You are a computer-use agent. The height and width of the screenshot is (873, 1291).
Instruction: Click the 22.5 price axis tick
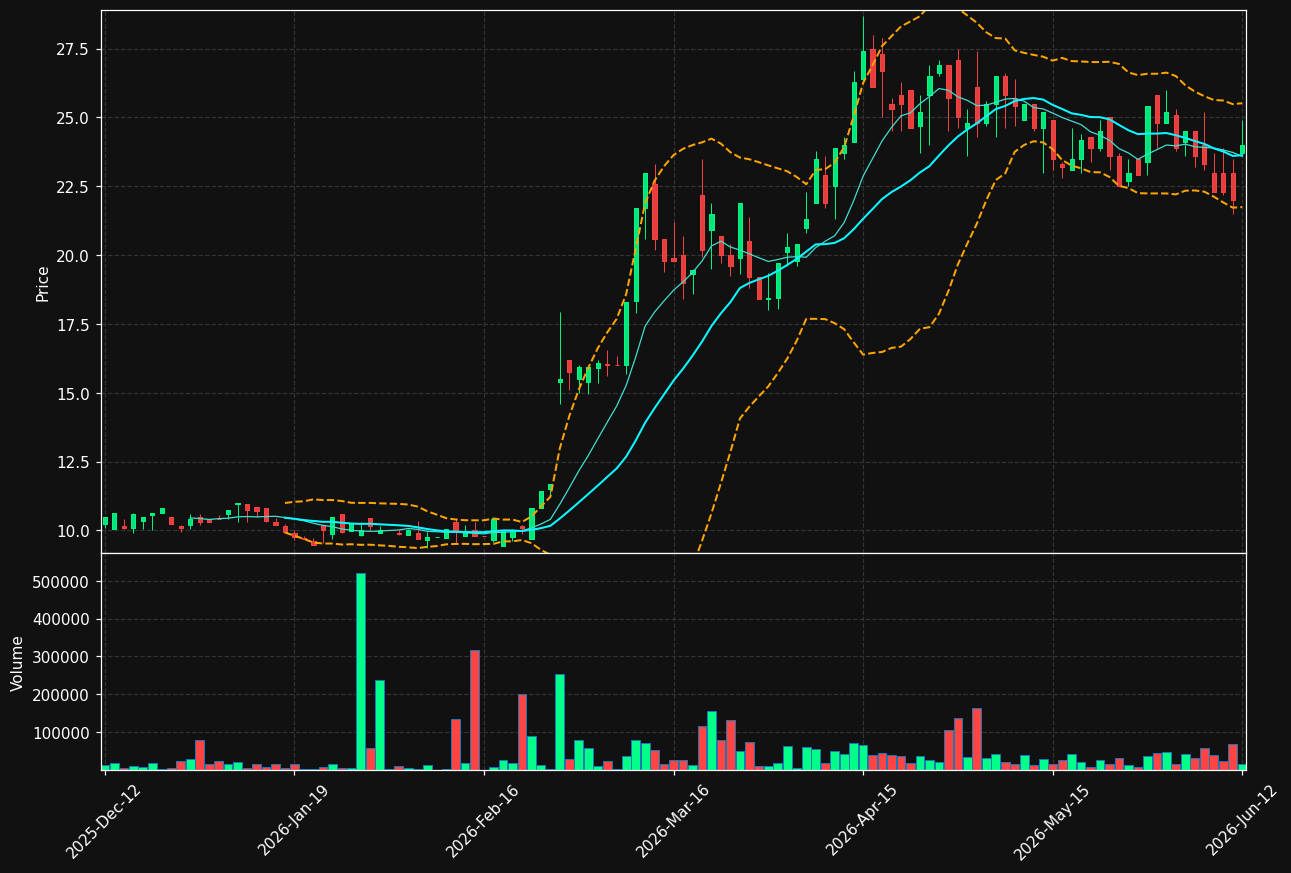tap(75, 187)
